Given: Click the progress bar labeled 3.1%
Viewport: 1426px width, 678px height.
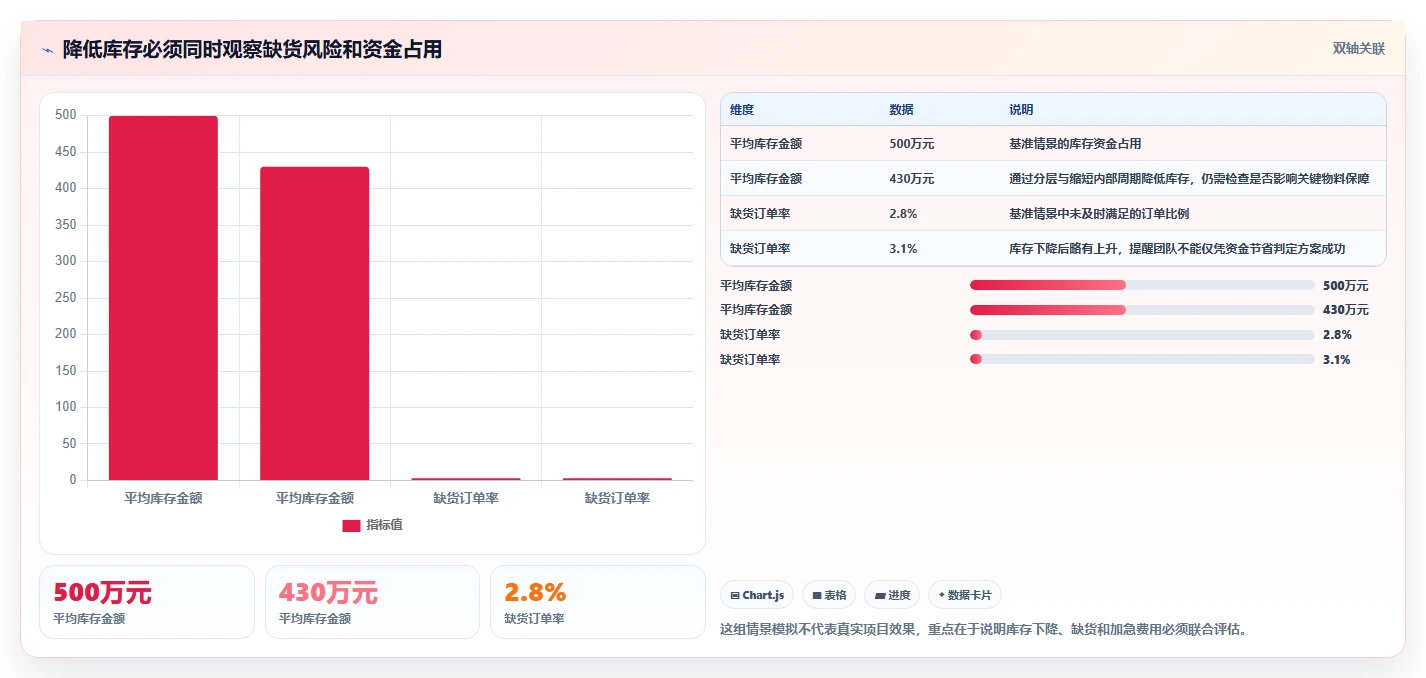Looking at the screenshot, I should (1142, 359).
